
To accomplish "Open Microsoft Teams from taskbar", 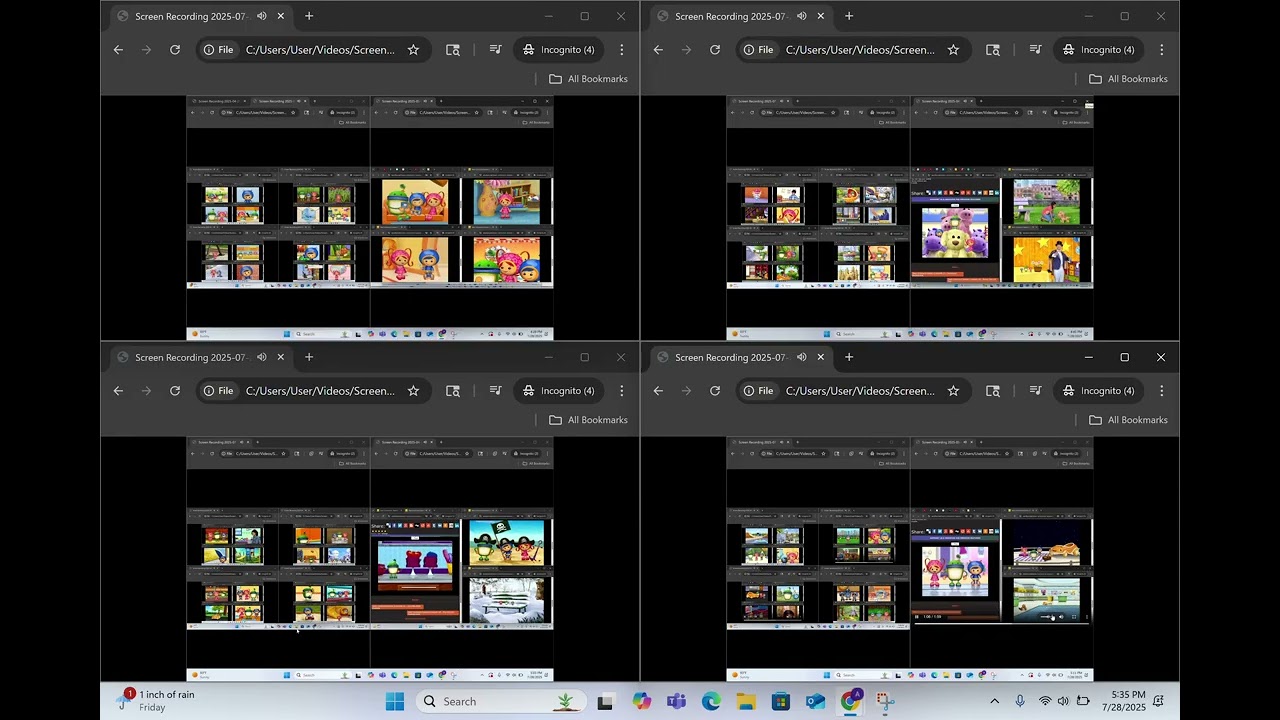I will (x=676, y=701).
